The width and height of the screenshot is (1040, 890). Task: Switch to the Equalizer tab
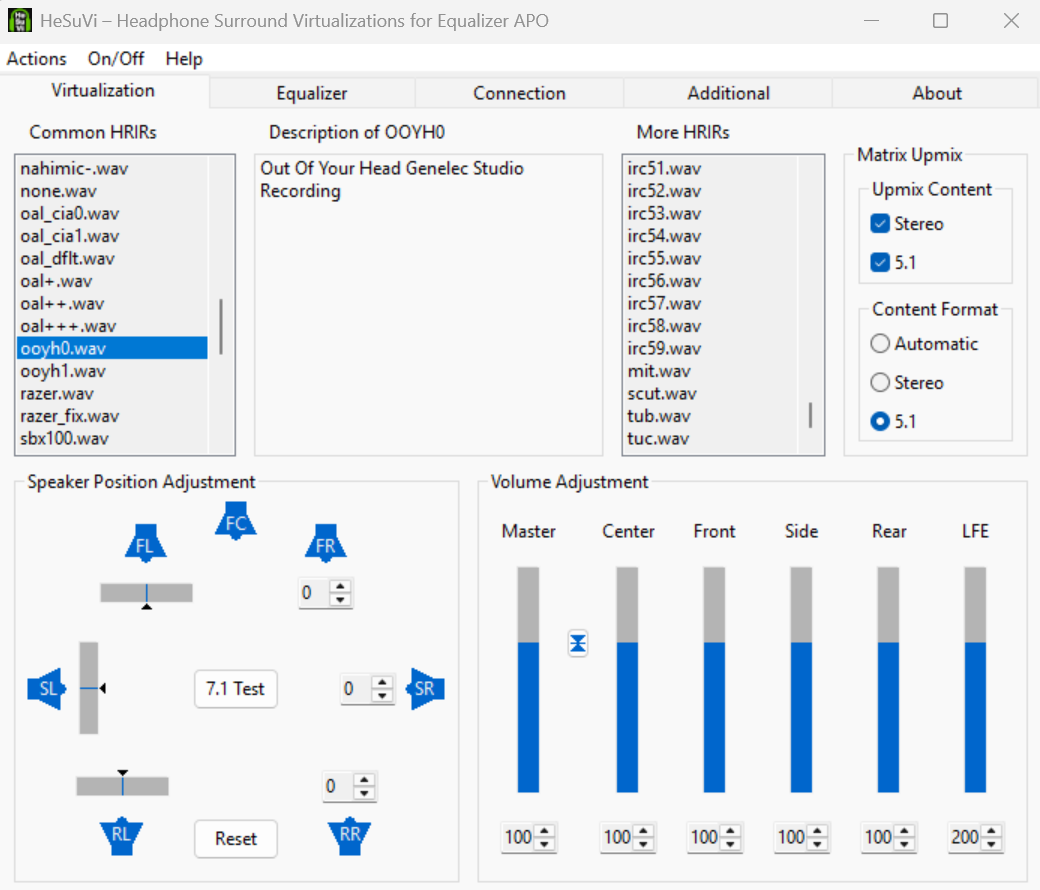click(312, 94)
